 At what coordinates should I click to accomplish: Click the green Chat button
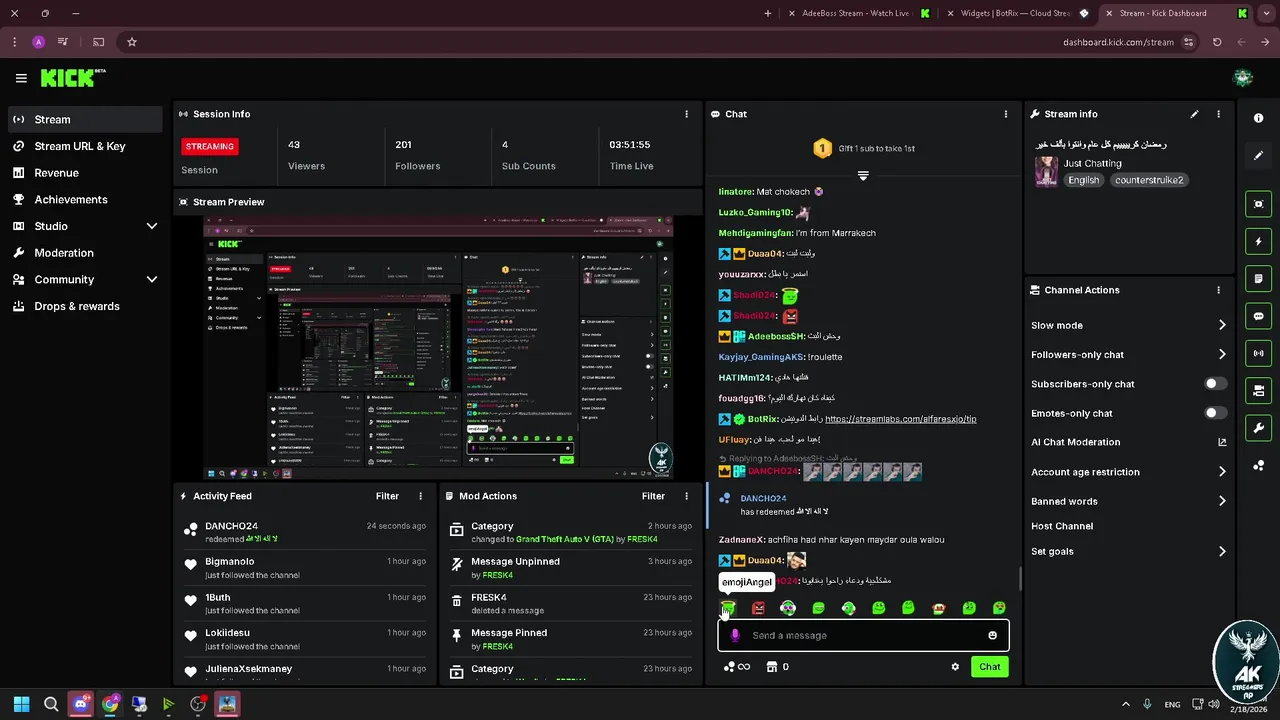[989, 667]
